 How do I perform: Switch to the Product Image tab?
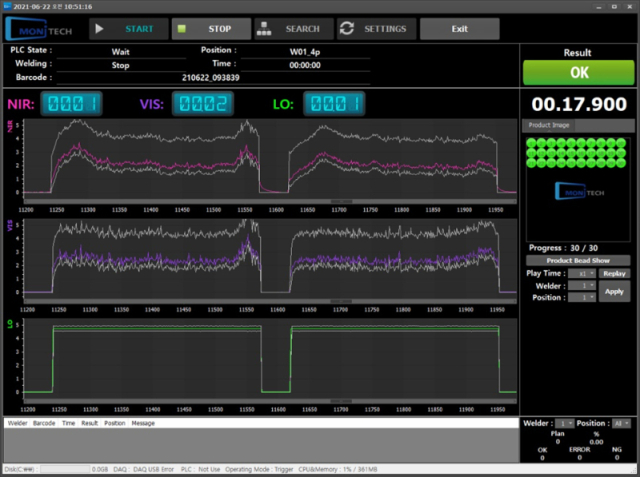547,125
